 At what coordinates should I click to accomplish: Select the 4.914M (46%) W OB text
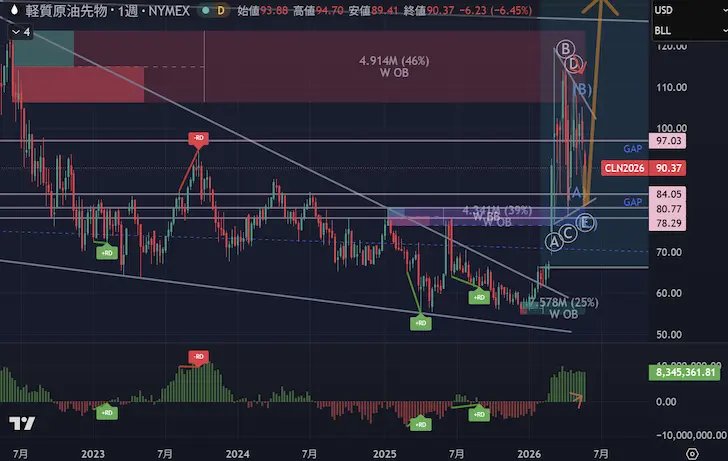point(394,66)
